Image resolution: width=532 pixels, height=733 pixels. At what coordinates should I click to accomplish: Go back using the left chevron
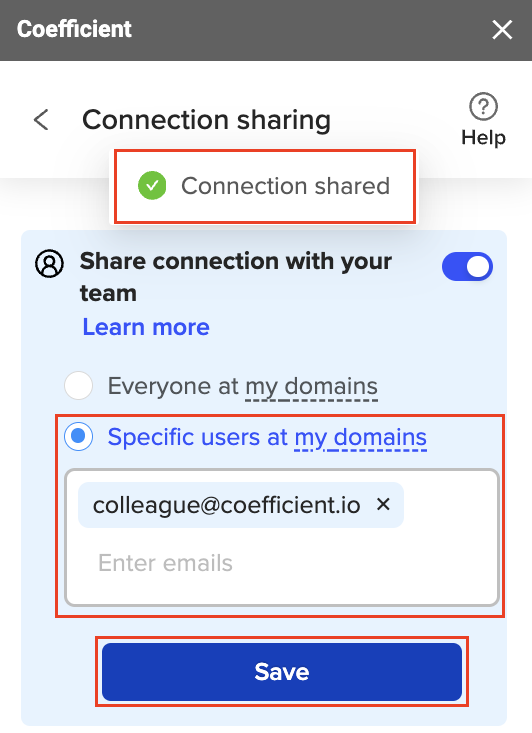pos(42,120)
